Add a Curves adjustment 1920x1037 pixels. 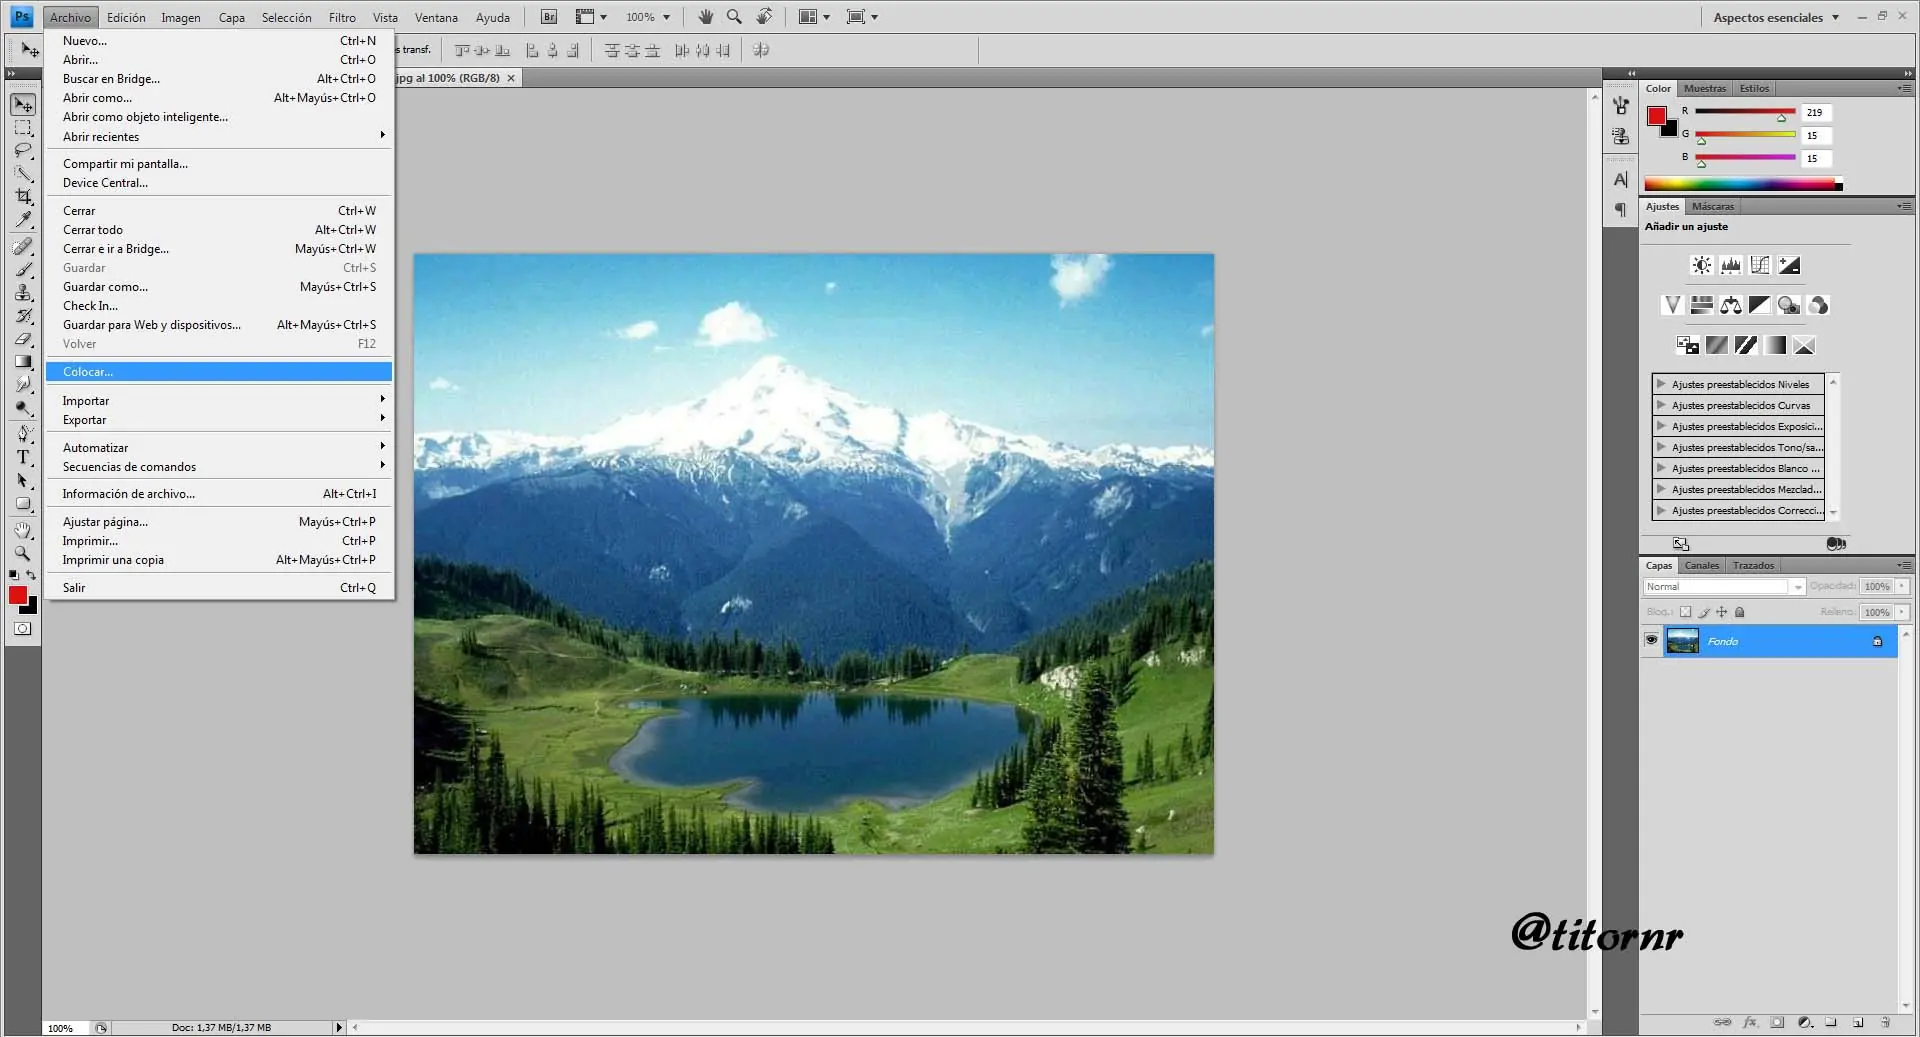(1760, 265)
